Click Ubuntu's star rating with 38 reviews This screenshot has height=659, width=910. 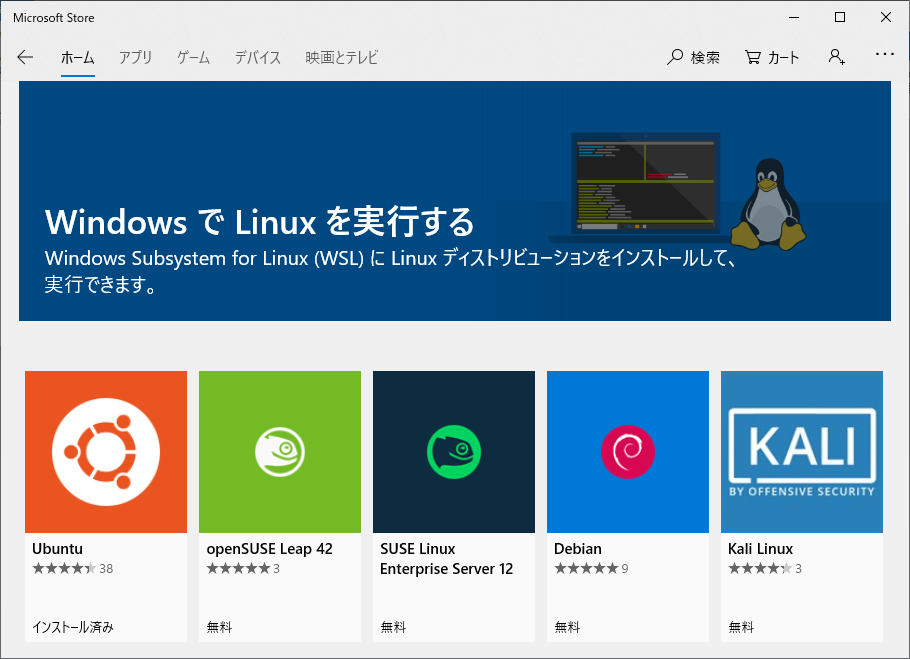click(73, 569)
